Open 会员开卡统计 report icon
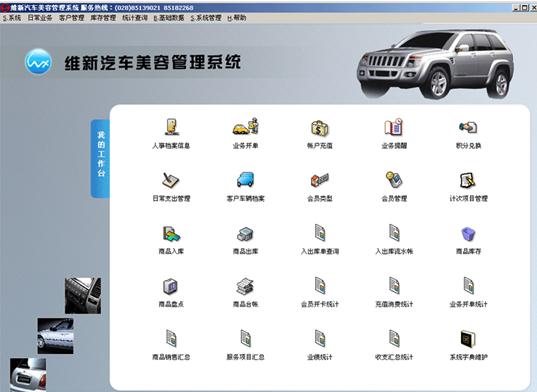The width and height of the screenshot is (537, 392). point(320,286)
